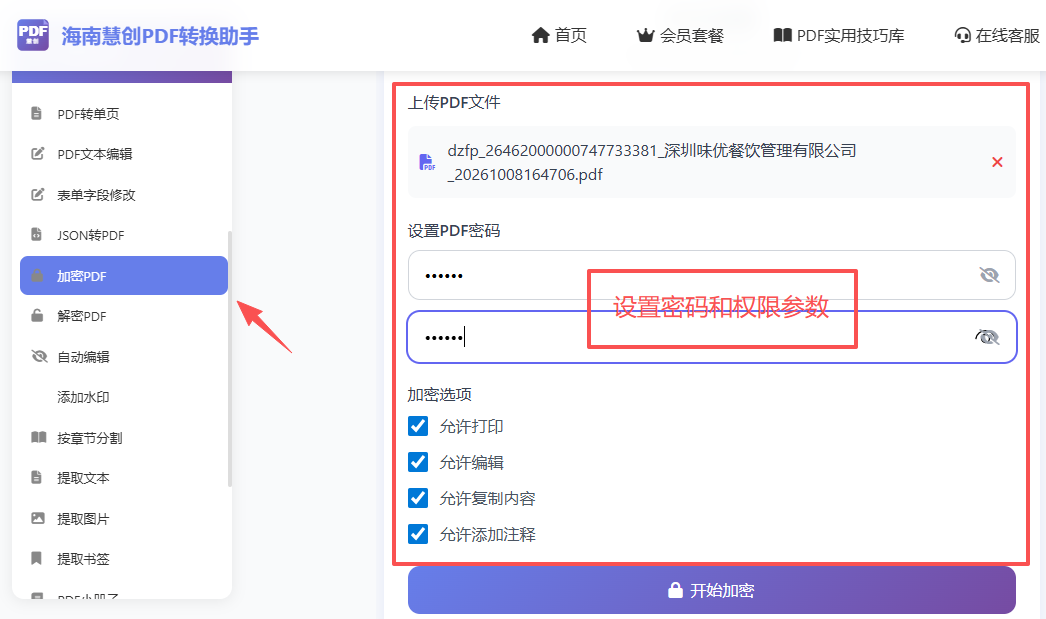Image resolution: width=1046 pixels, height=619 pixels.
Task: Select 表单字段修改 in sidebar
Action: (123, 195)
